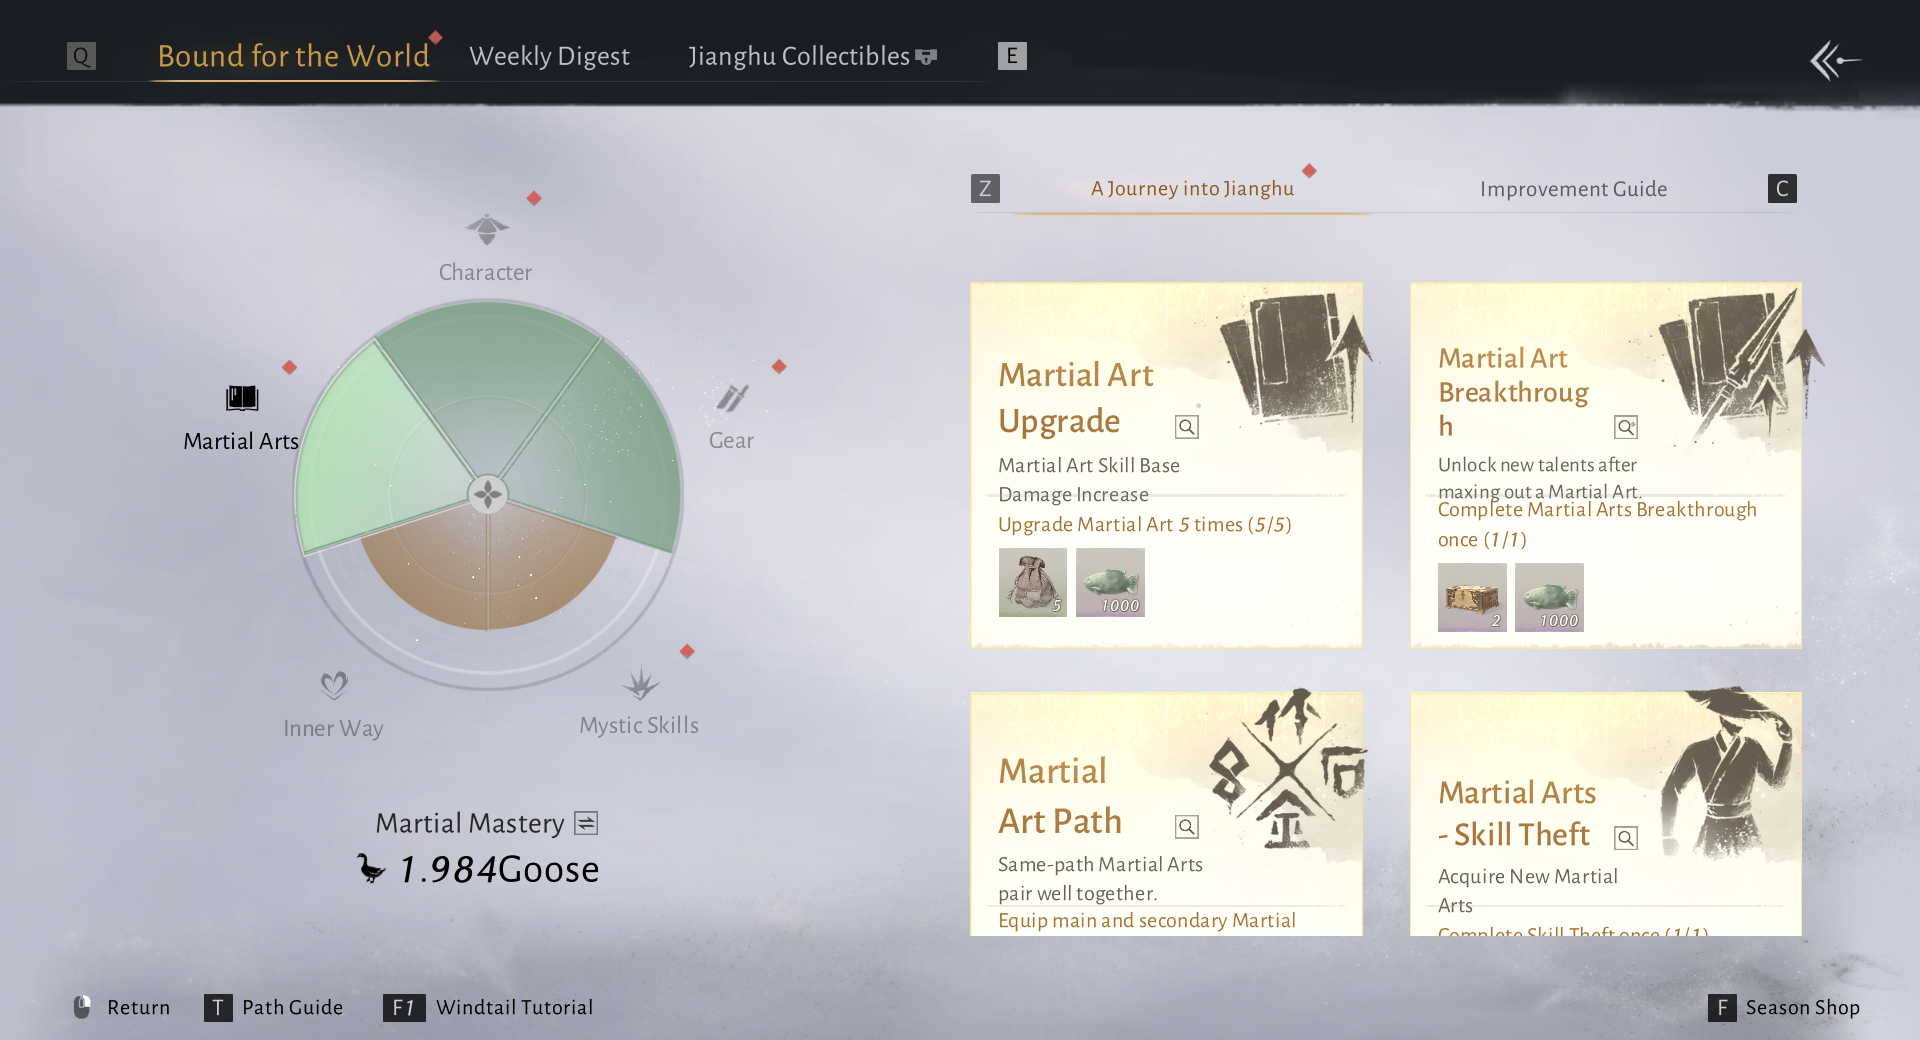The height and width of the screenshot is (1040, 1920).
Task: Select the A Journey into Jianghu tab
Action: click(1192, 189)
